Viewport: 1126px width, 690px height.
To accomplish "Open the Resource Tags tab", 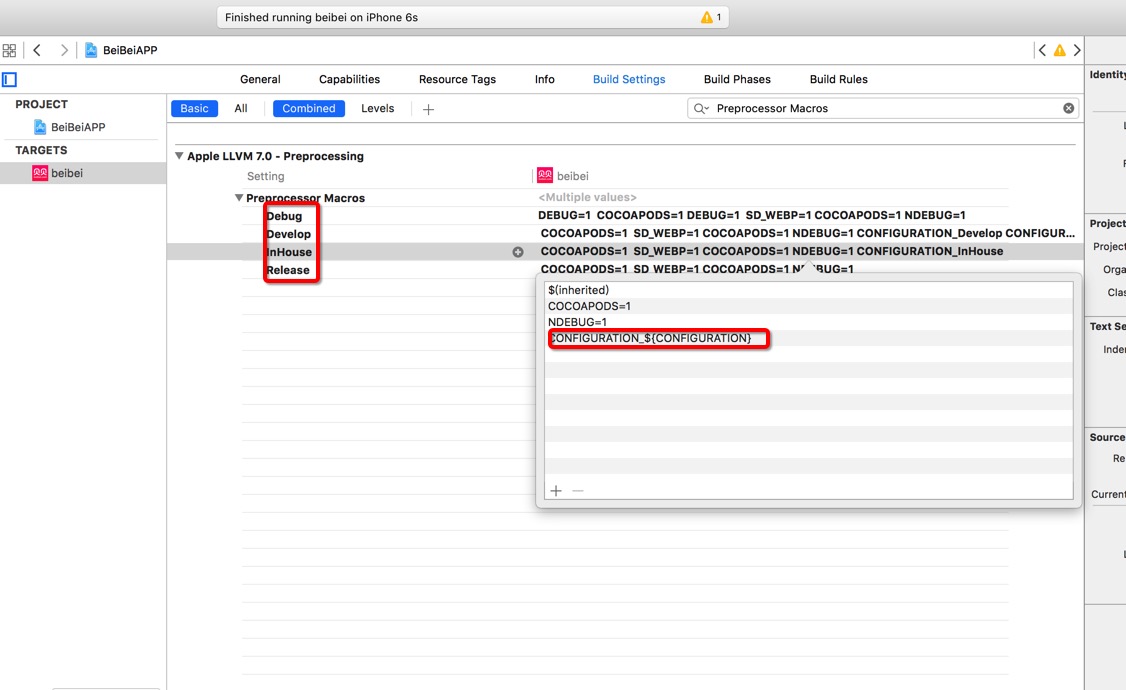I will (457, 80).
